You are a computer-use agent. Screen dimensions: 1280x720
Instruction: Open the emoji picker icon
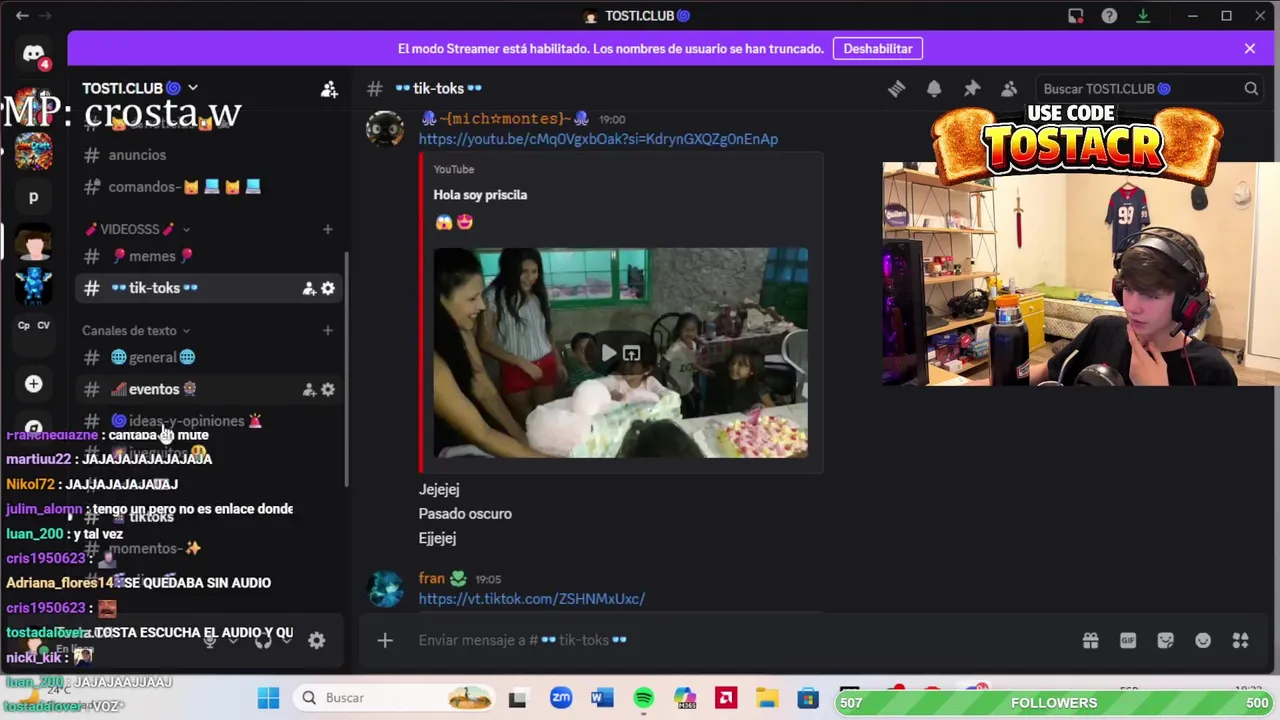coord(1203,641)
